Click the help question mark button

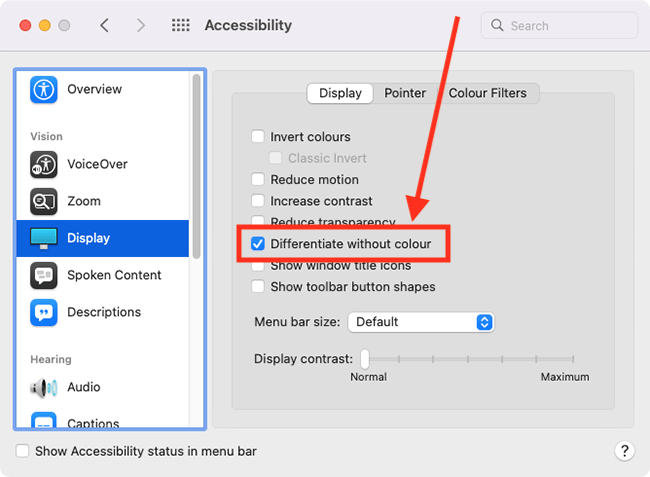624,450
